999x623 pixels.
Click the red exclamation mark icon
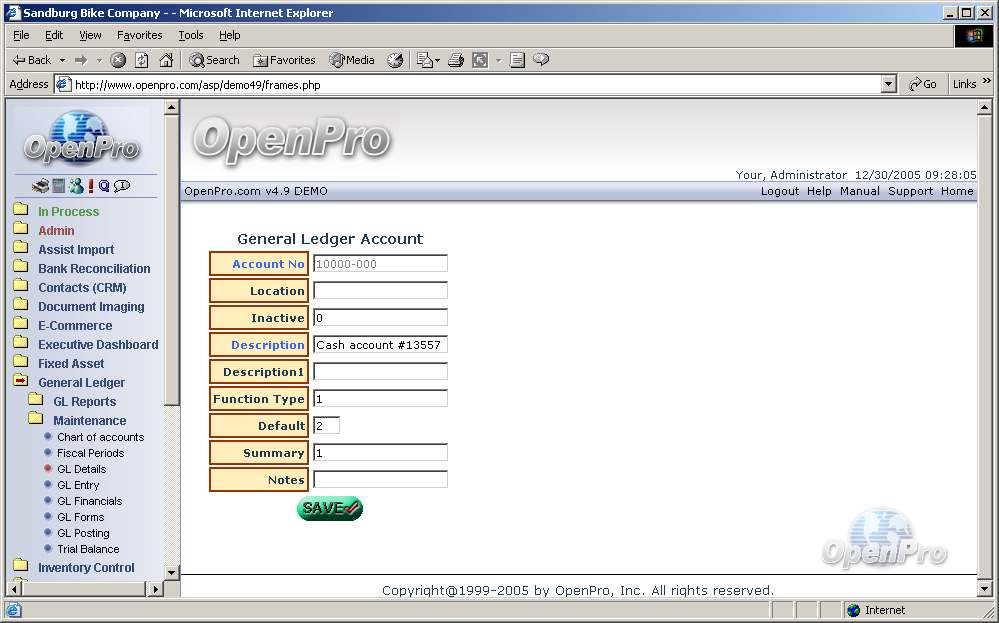tap(90, 186)
